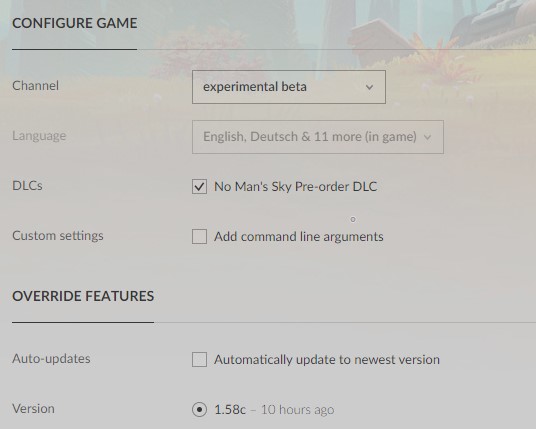
Task: Click the DLCs setting label
Action: [27, 186]
